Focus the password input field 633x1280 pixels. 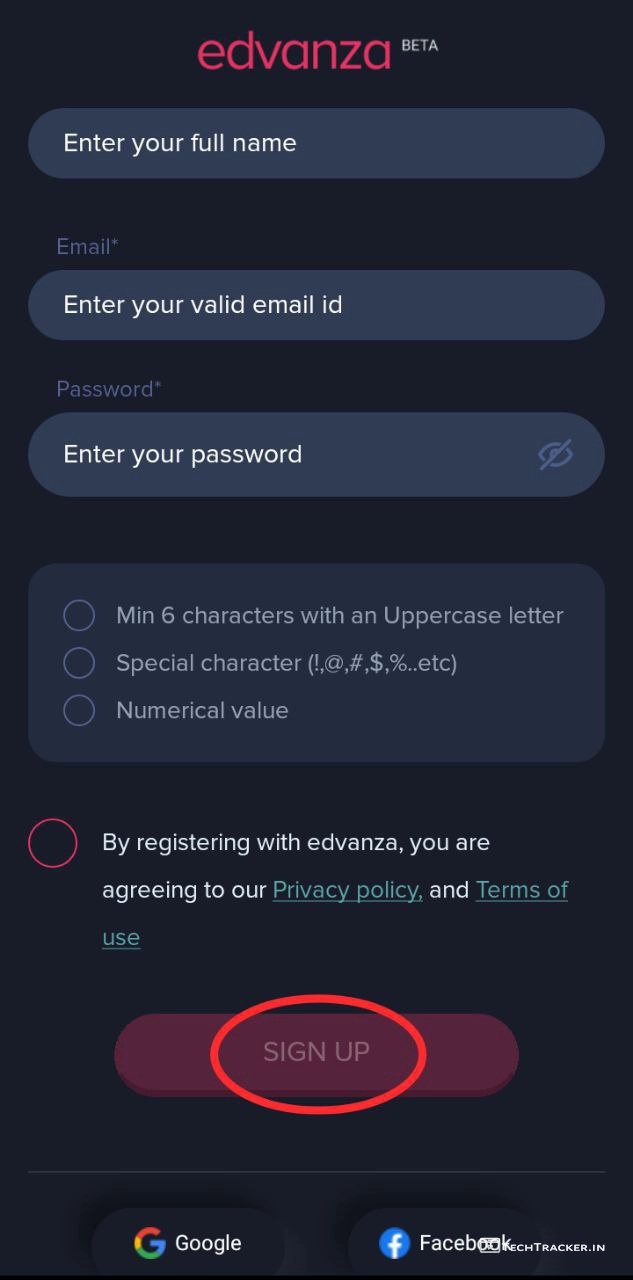(x=280, y=454)
